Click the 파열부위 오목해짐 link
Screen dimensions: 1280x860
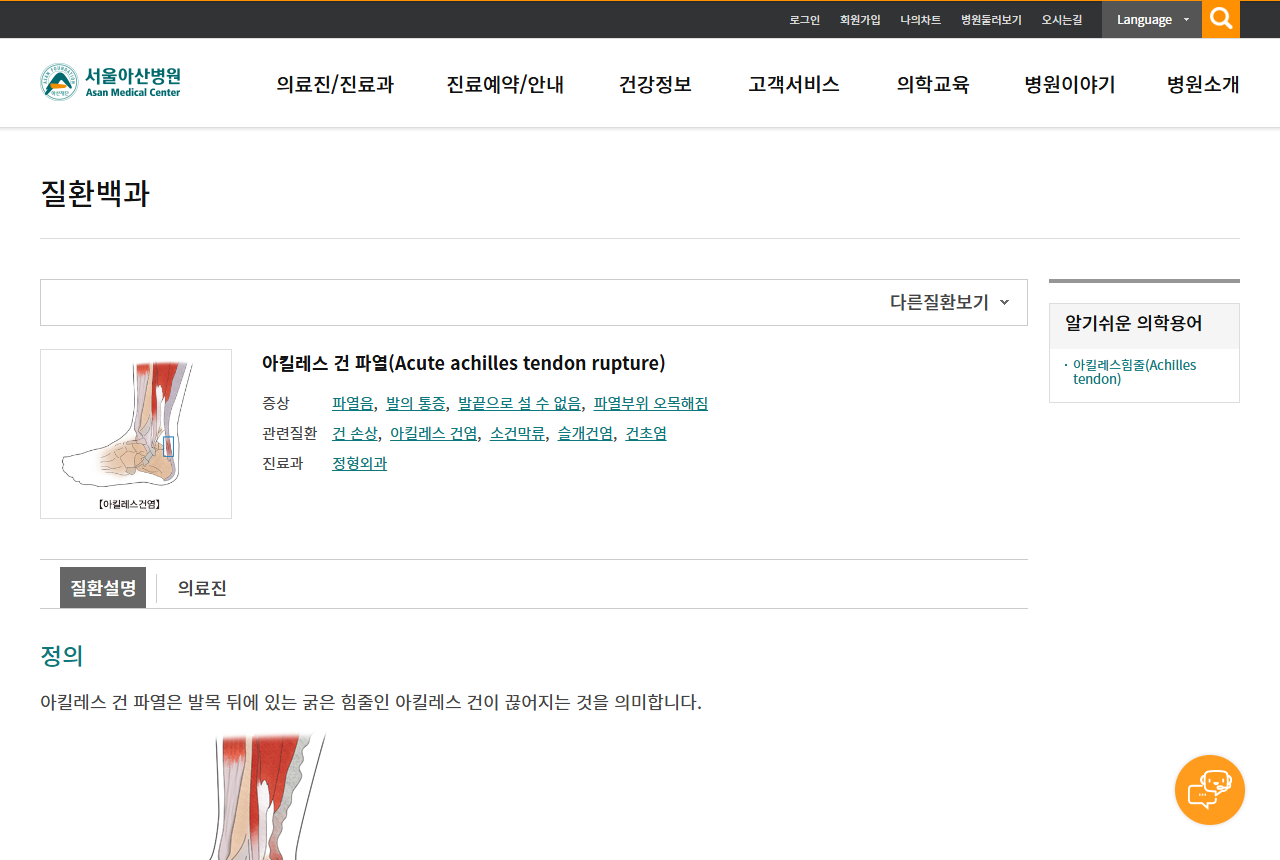tap(651, 404)
